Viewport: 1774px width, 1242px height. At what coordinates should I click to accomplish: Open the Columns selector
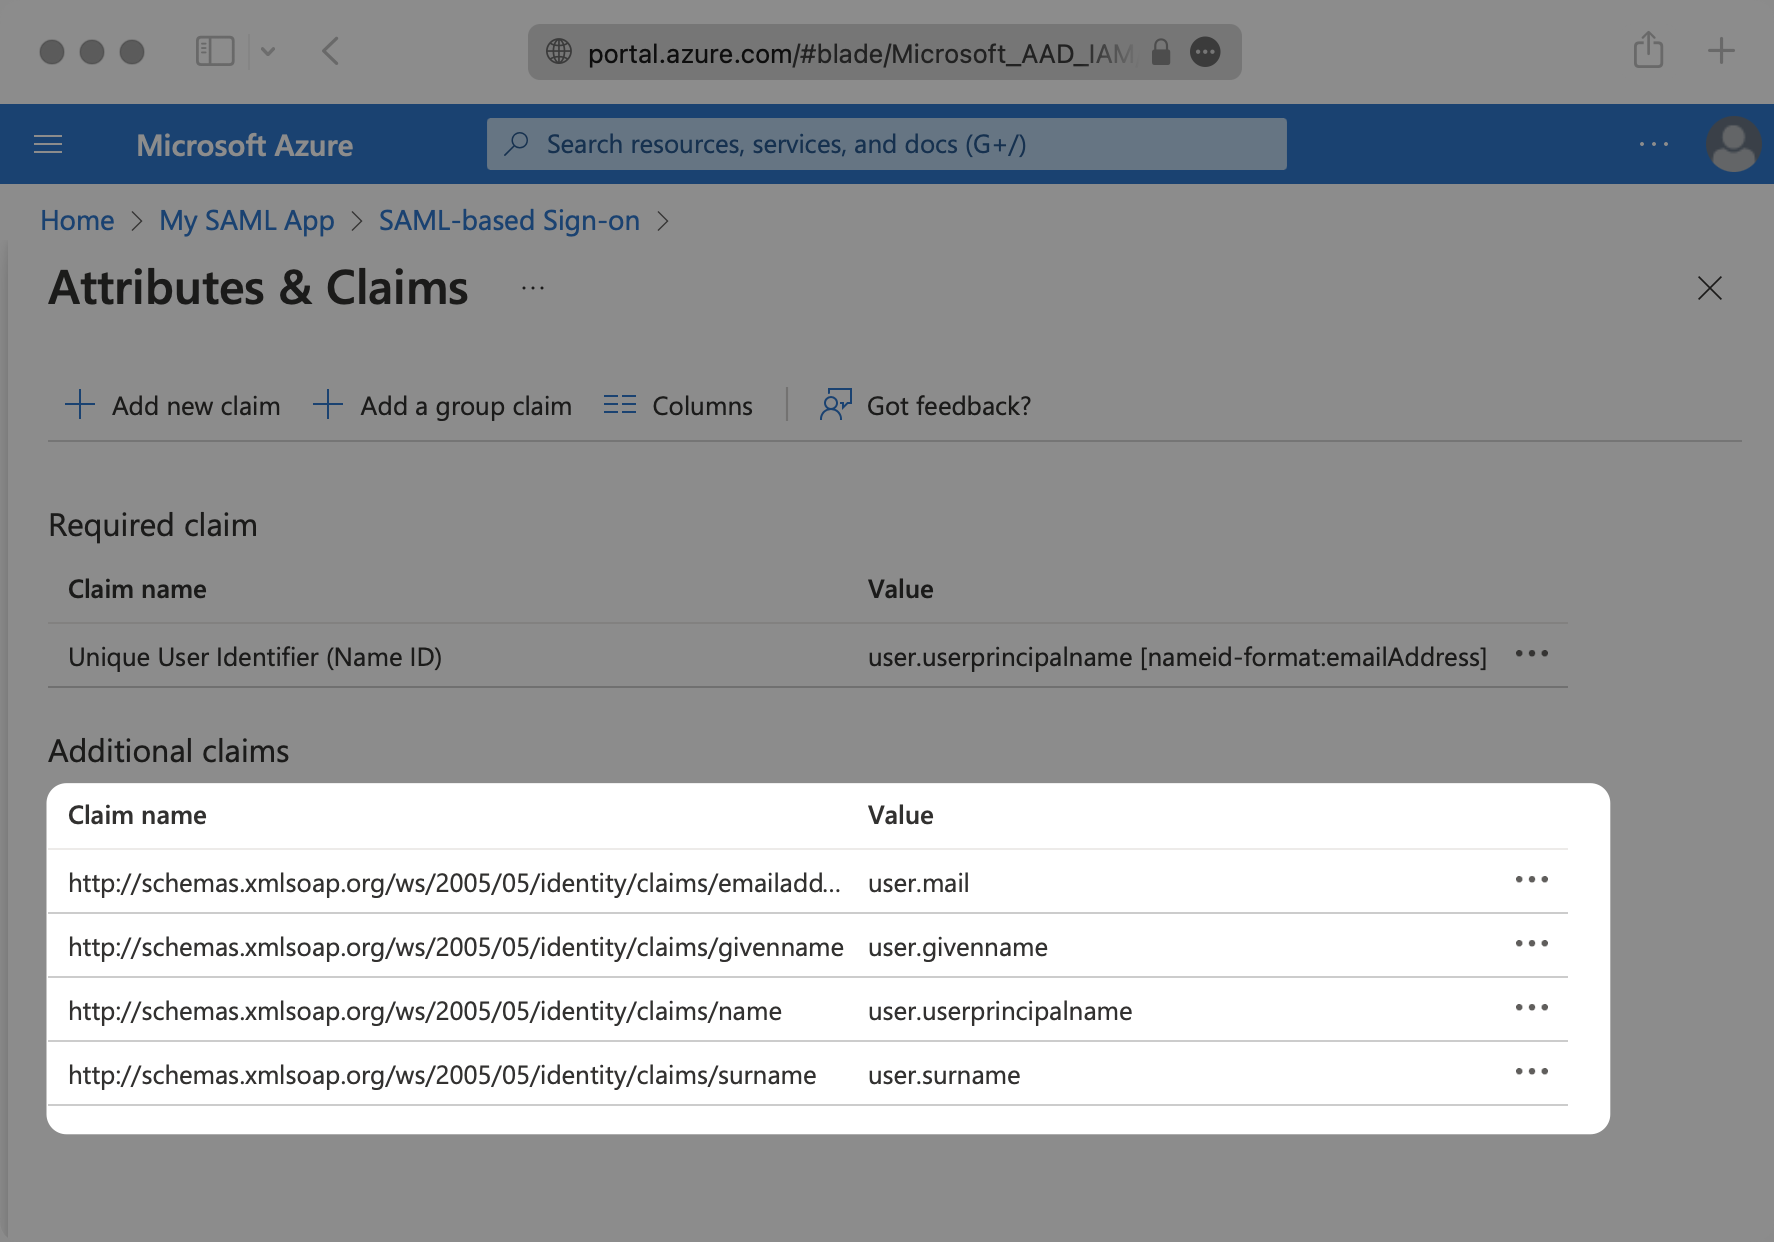(678, 406)
